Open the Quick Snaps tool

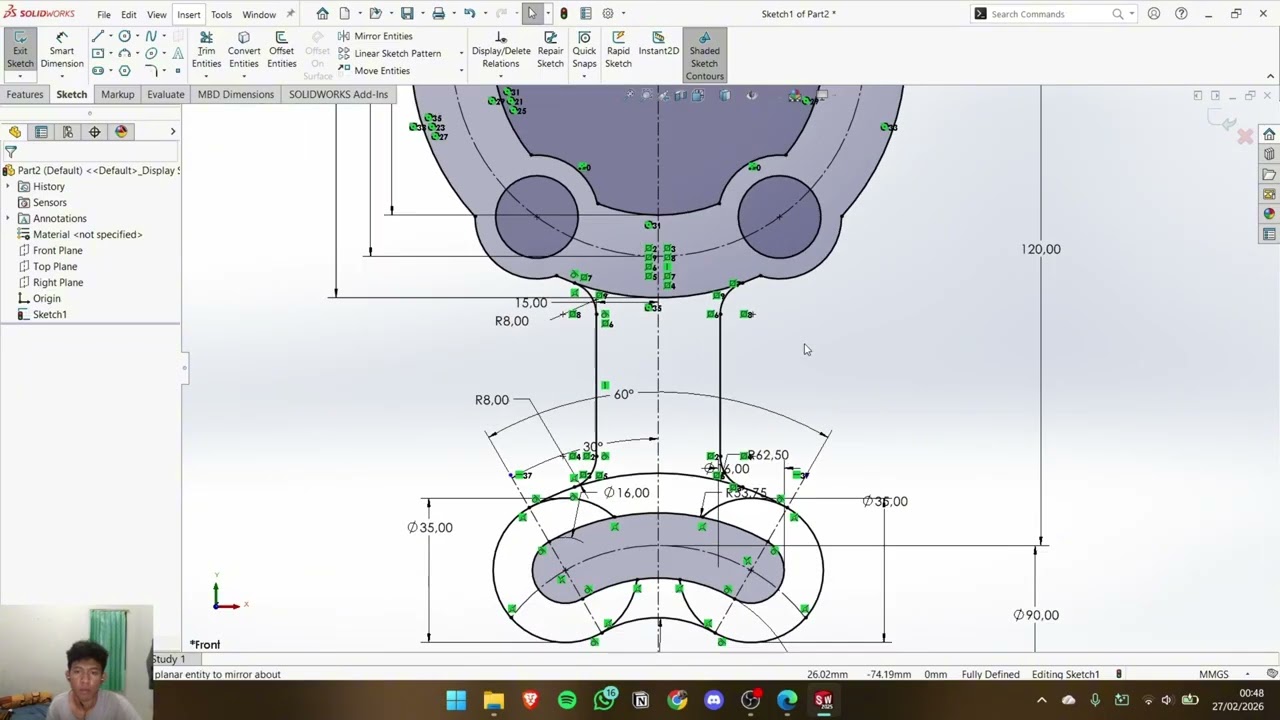[x=584, y=50]
